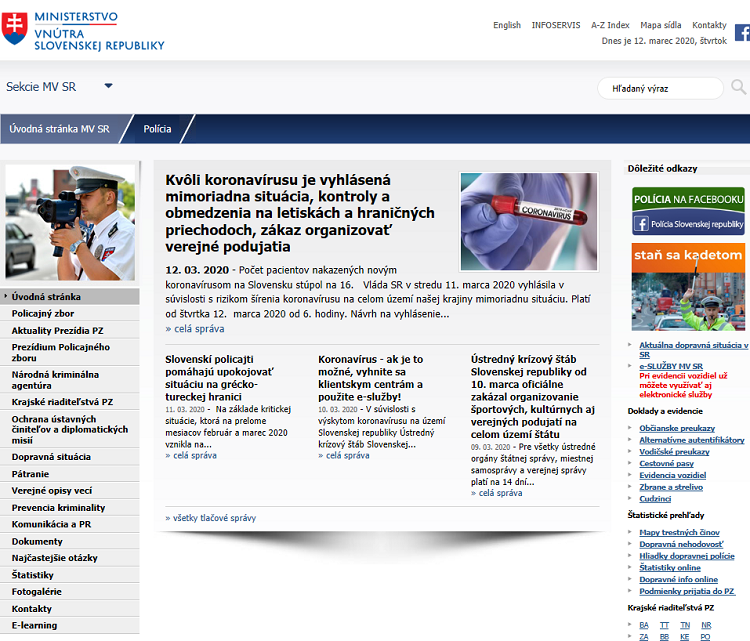750x641 pixels.
Task: Expand the Sekcie MV SR dropdown arrow
Action: click(x=108, y=86)
